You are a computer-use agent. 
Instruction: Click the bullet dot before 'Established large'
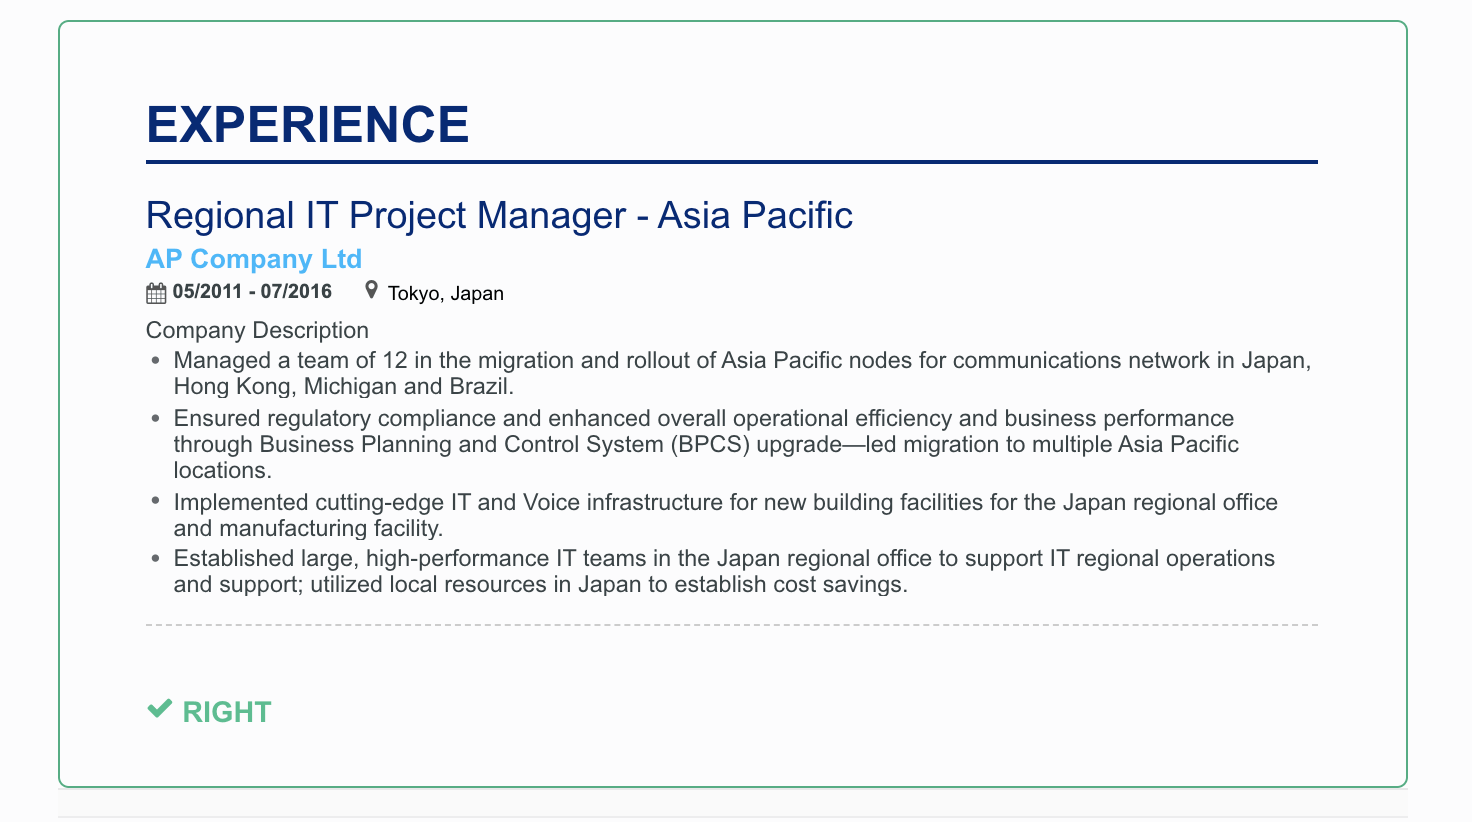click(x=155, y=559)
